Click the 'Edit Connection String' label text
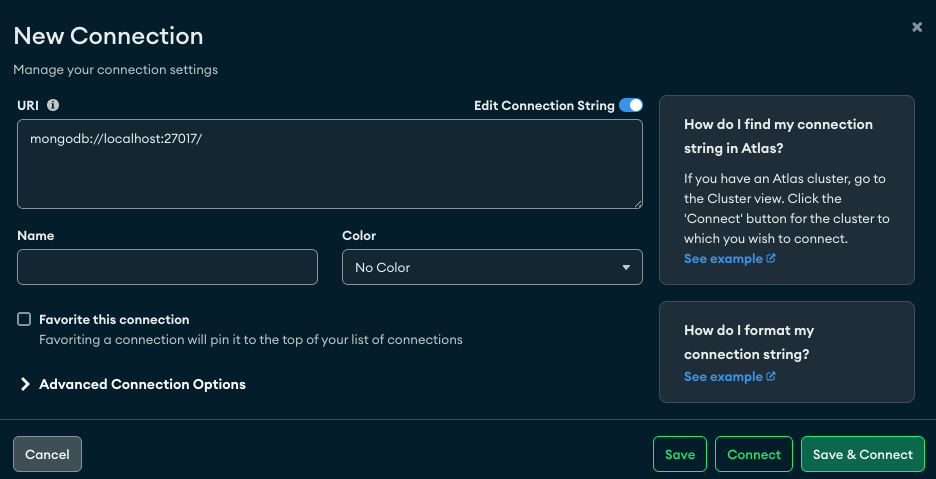Screen dimensions: 936x479 point(543,105)
